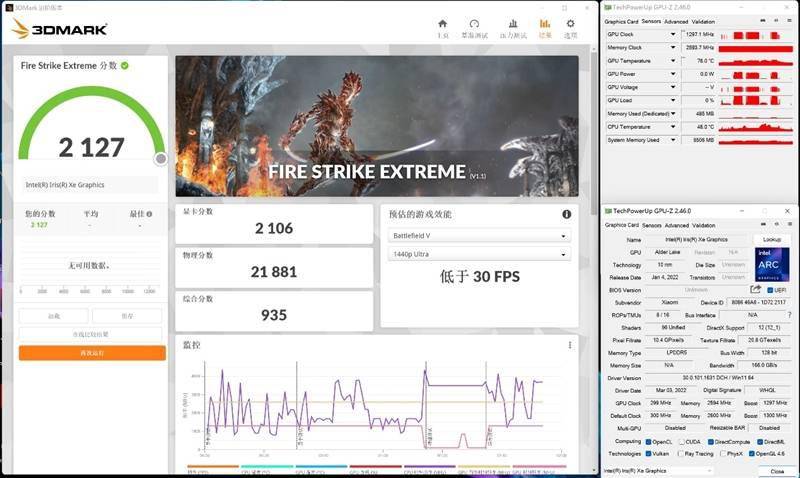800x478 pixels.
Task: Toggle the CUDA checkbox
Action: 681,442
